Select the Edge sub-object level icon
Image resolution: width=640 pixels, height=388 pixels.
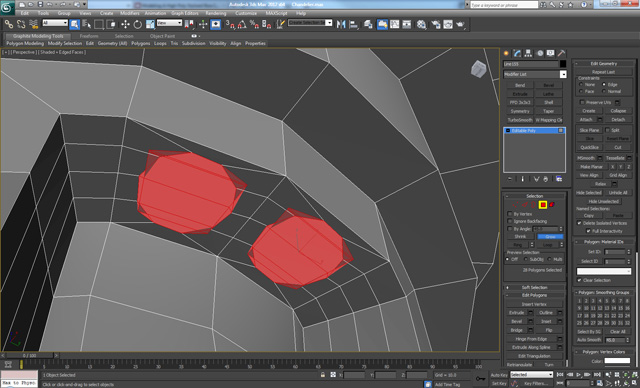[525, 205]
